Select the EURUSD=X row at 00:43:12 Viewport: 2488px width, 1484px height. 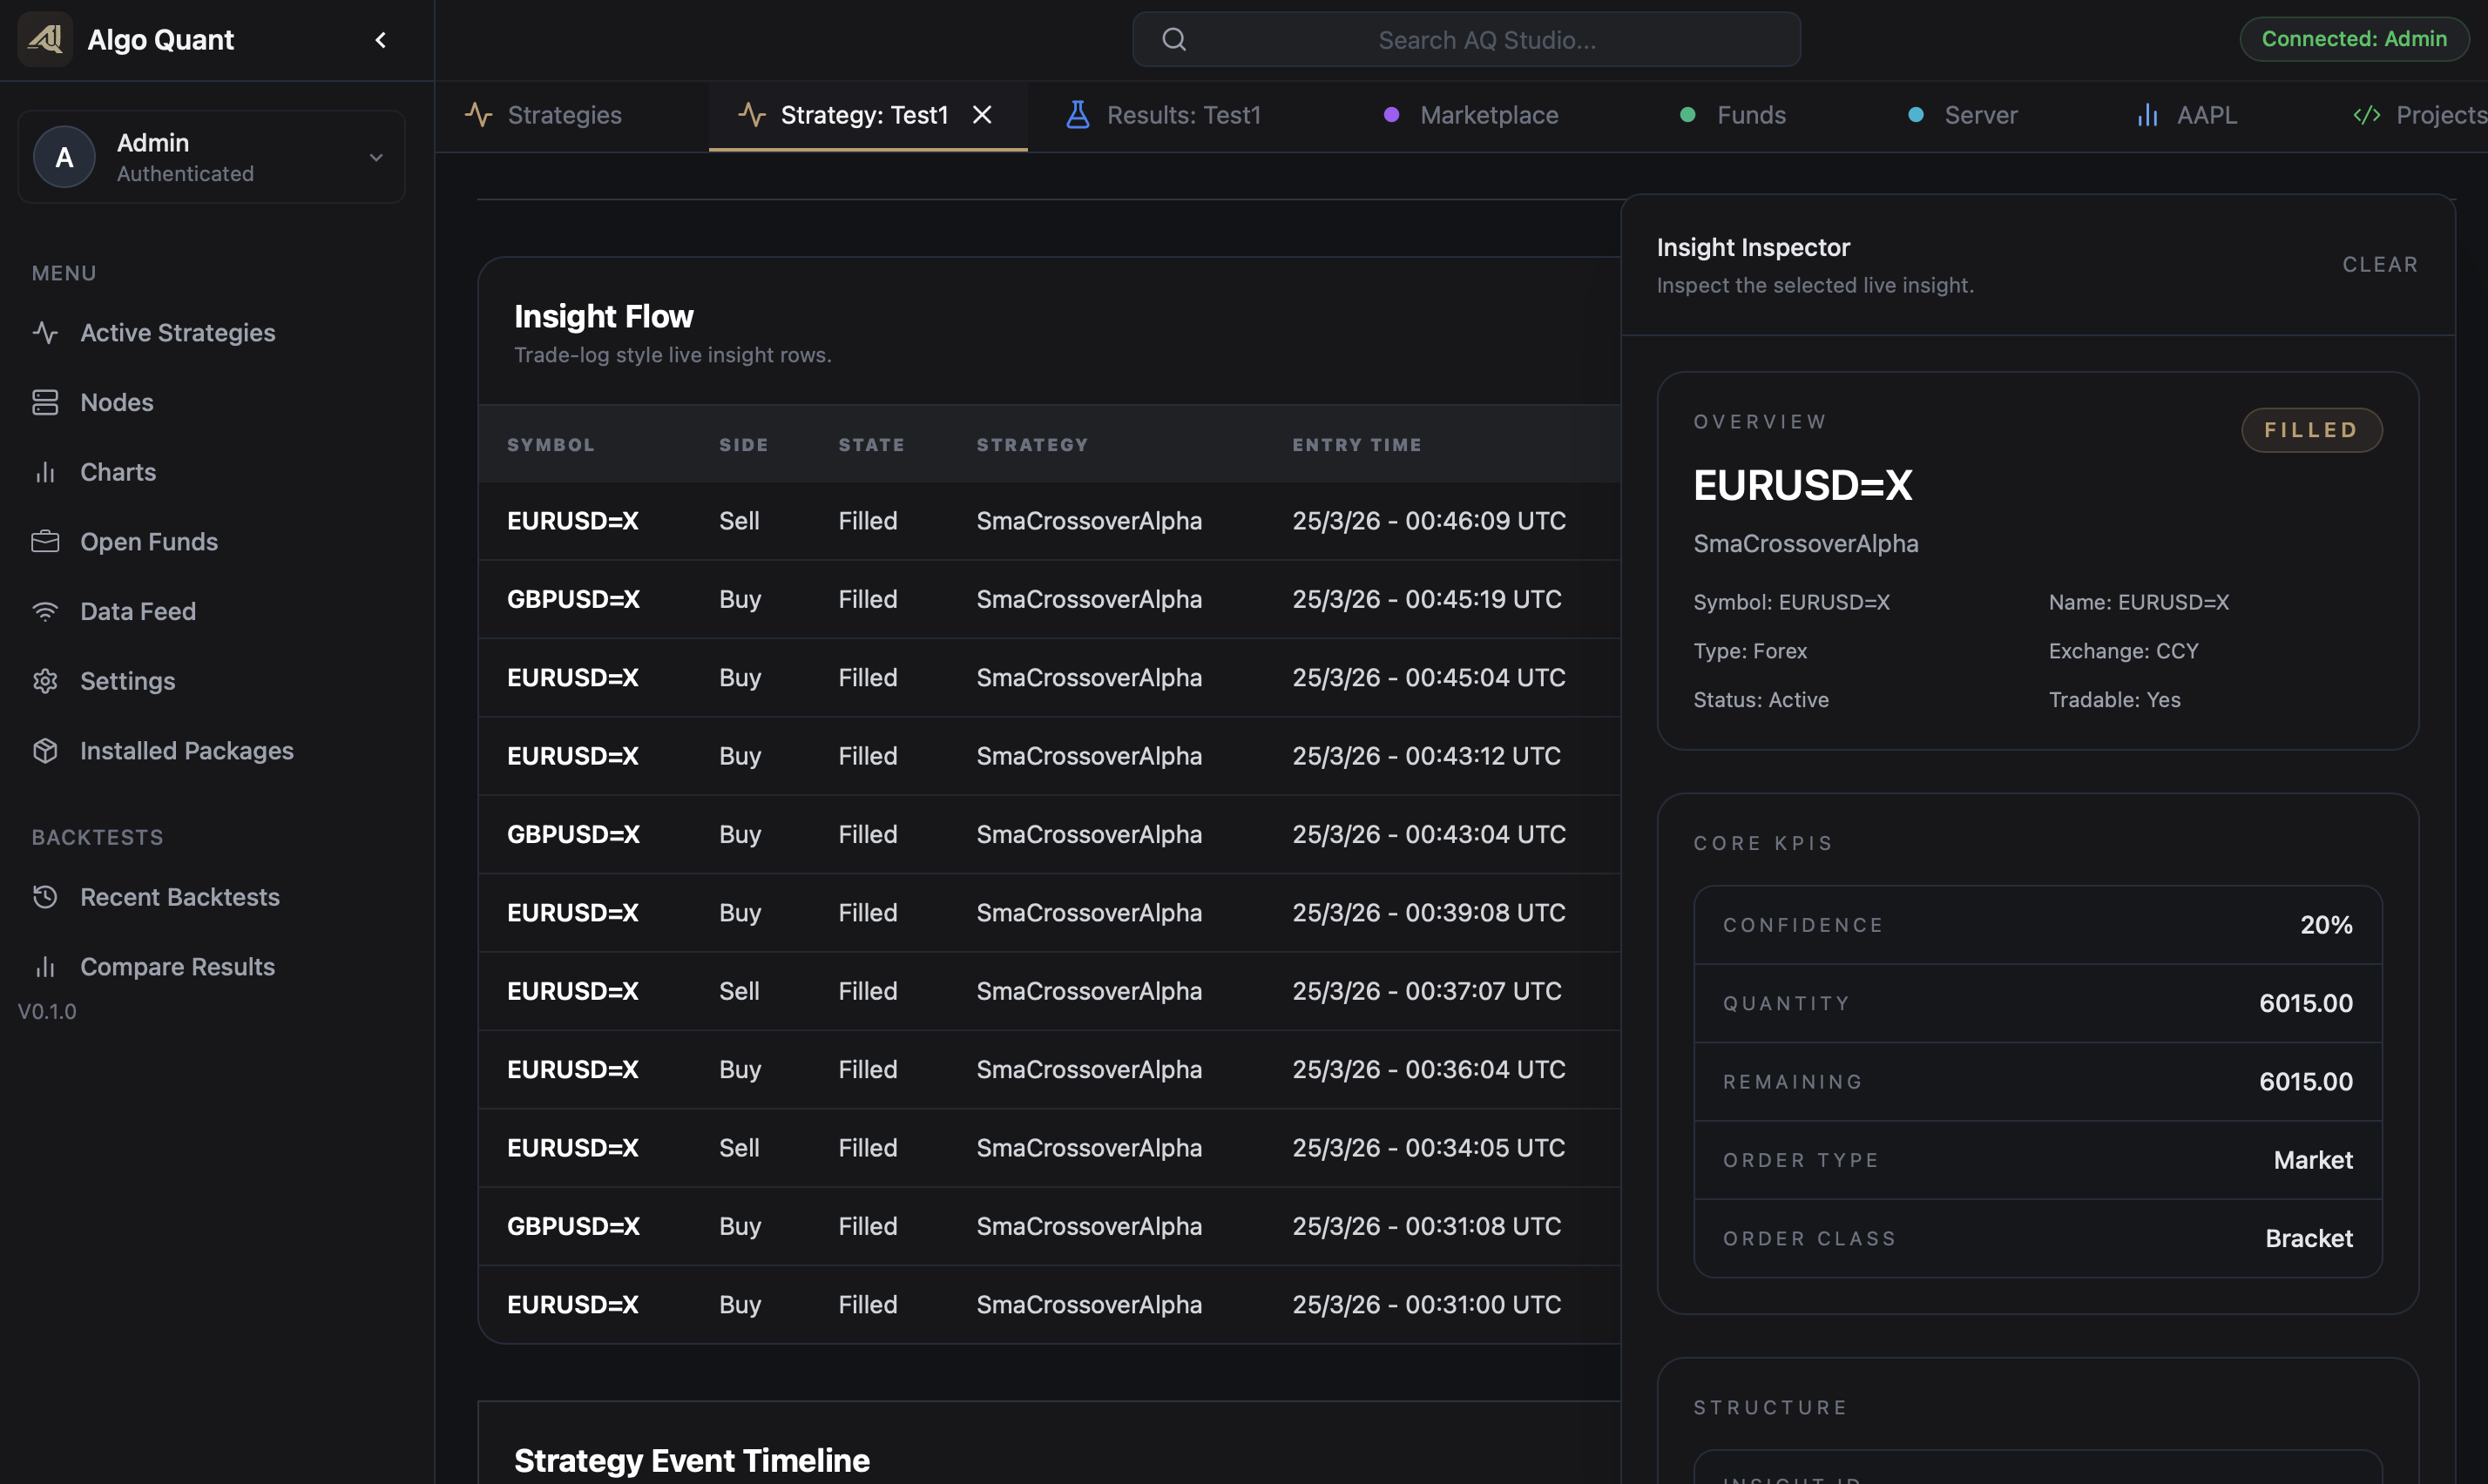click(x=1049, y=756)
